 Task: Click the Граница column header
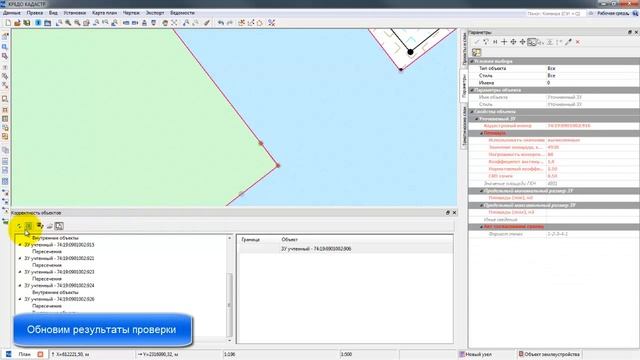click(x=250, y=240)
